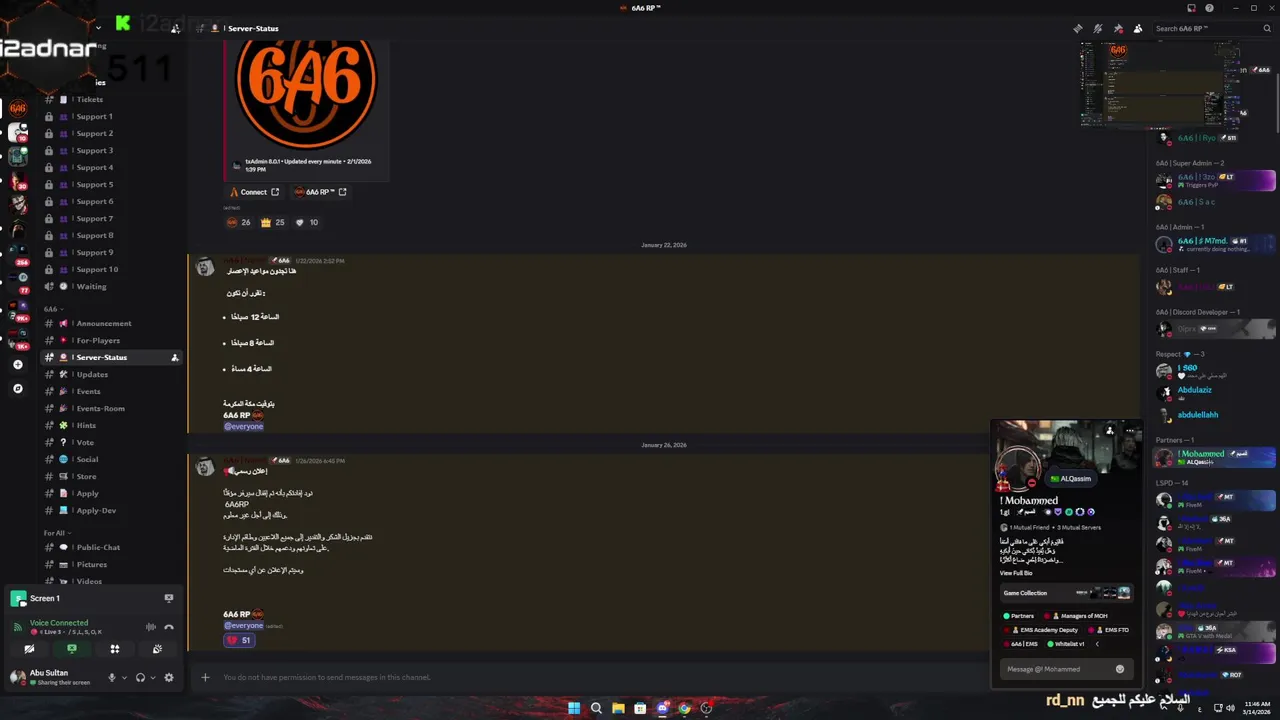The height and width of the screenshot is (720, 1280).
Task: Expand microphone input options arrow
Action: (x=124, y=677)
